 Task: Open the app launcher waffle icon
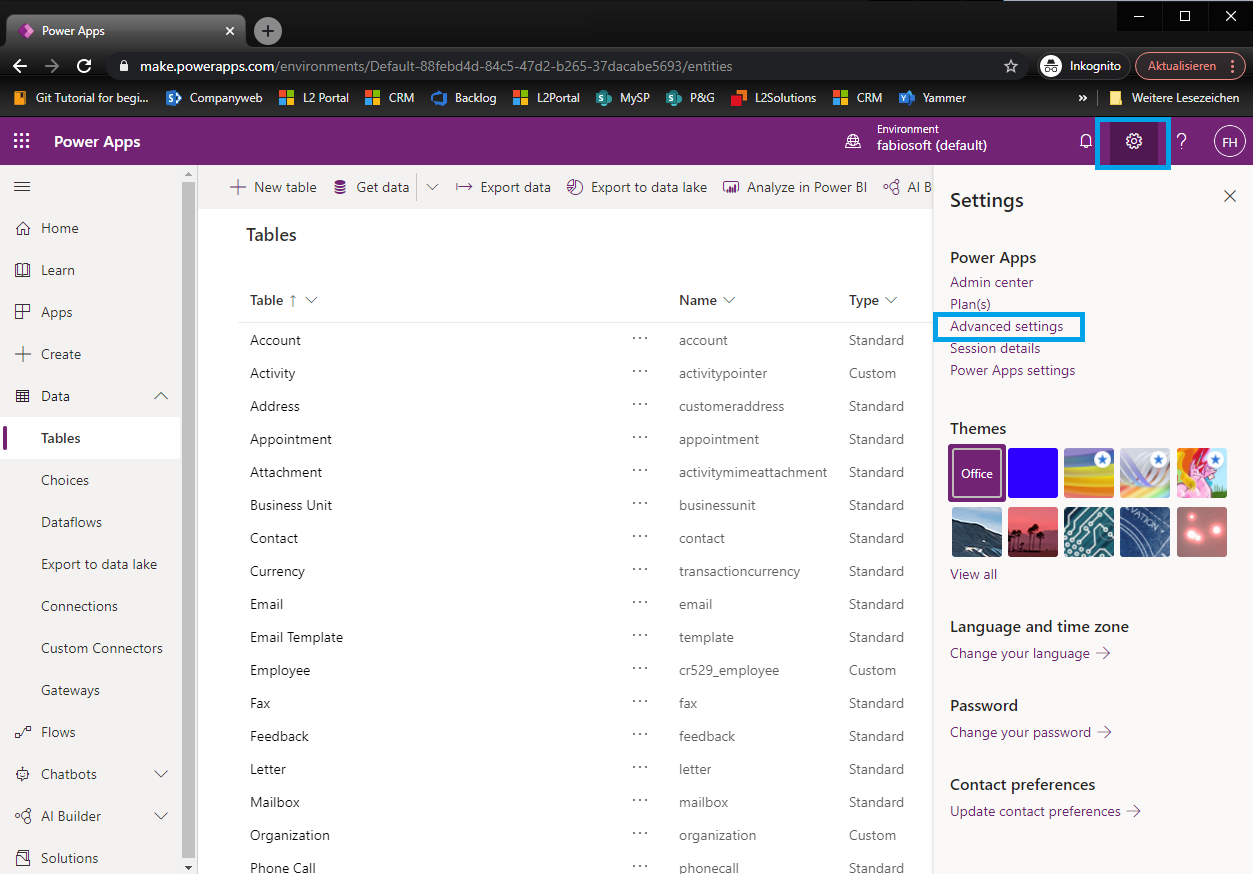click(21, 141)
